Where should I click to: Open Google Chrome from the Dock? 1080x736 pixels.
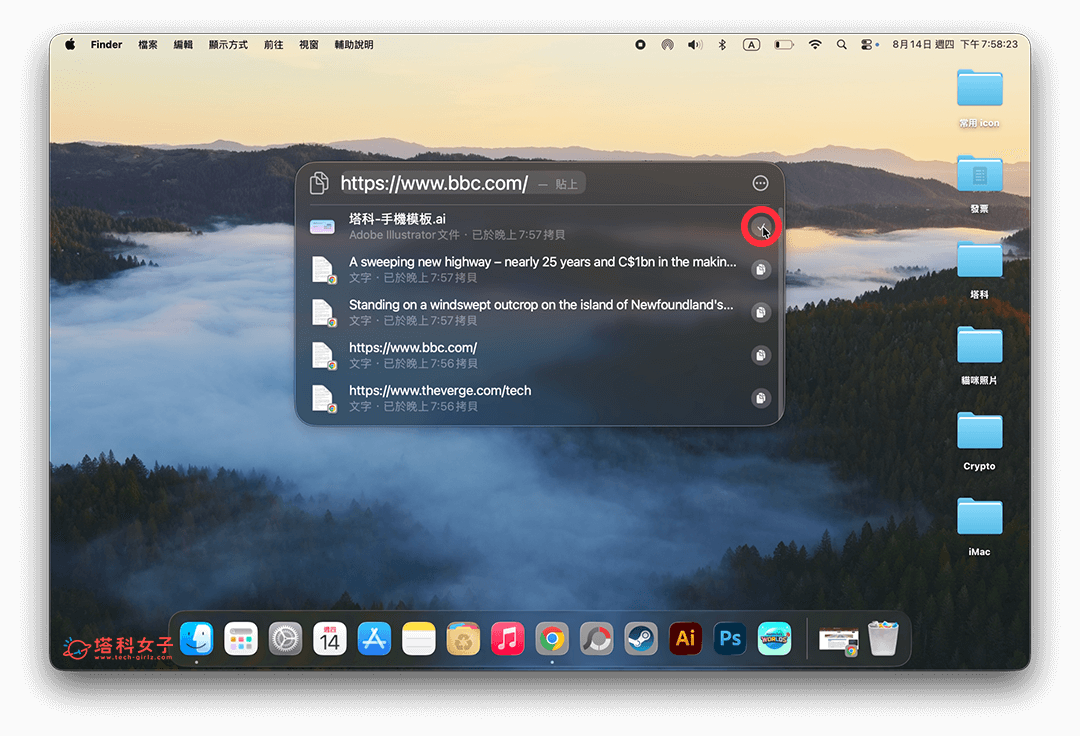(551, 638)
